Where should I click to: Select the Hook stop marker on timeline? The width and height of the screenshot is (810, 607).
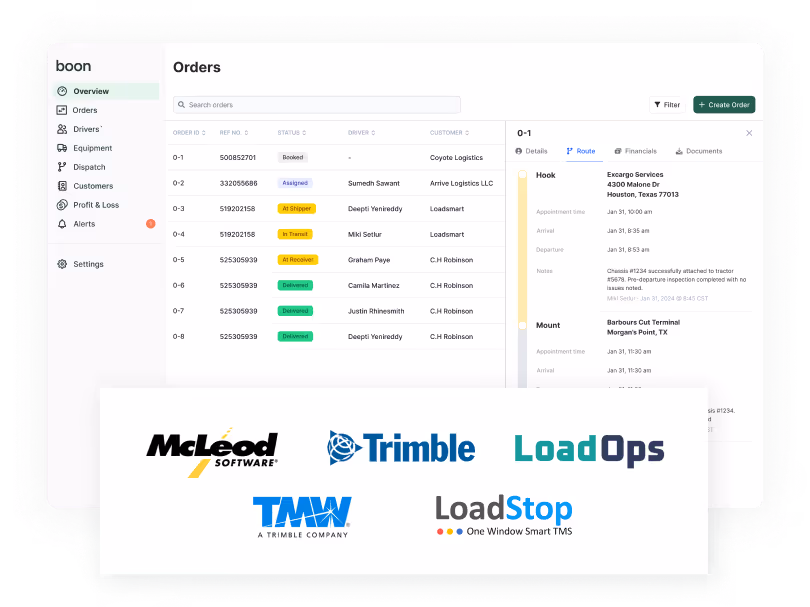point(522,175)
